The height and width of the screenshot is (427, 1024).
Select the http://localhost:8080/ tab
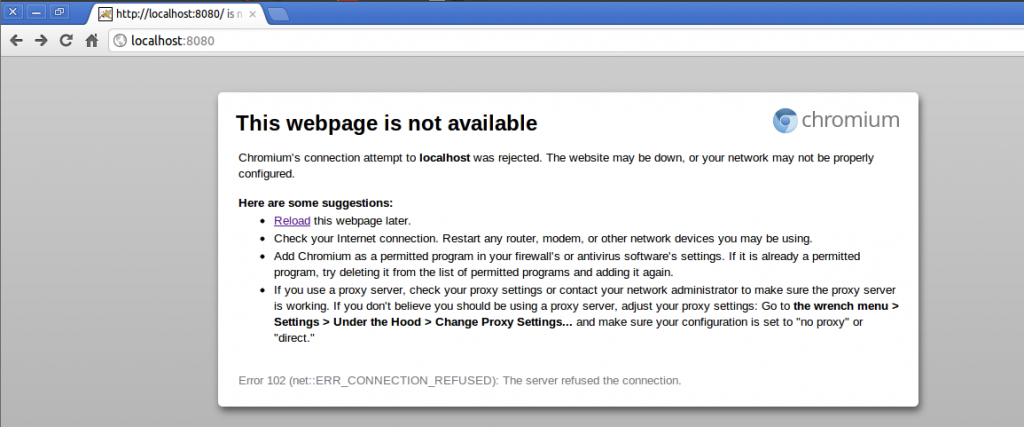pyautogui.click(x=170, y=14)
